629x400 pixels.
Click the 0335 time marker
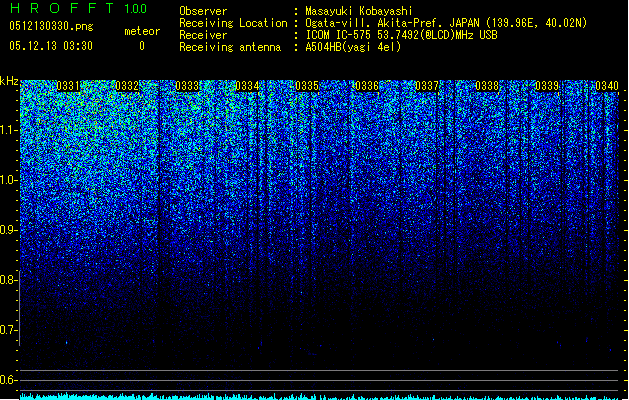point(307,86)
